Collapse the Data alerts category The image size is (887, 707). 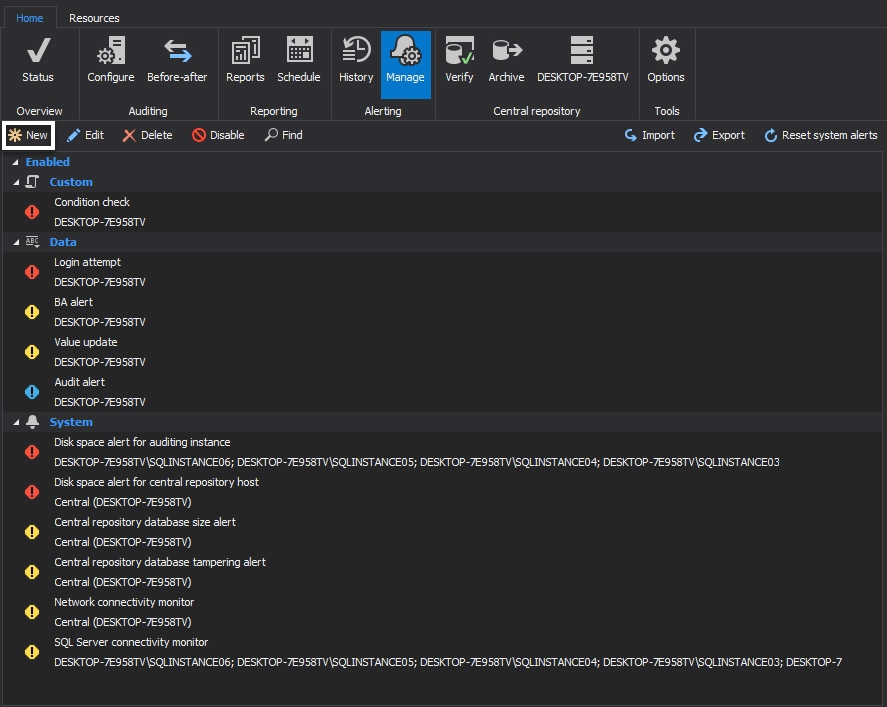click(x=16, y=242)
